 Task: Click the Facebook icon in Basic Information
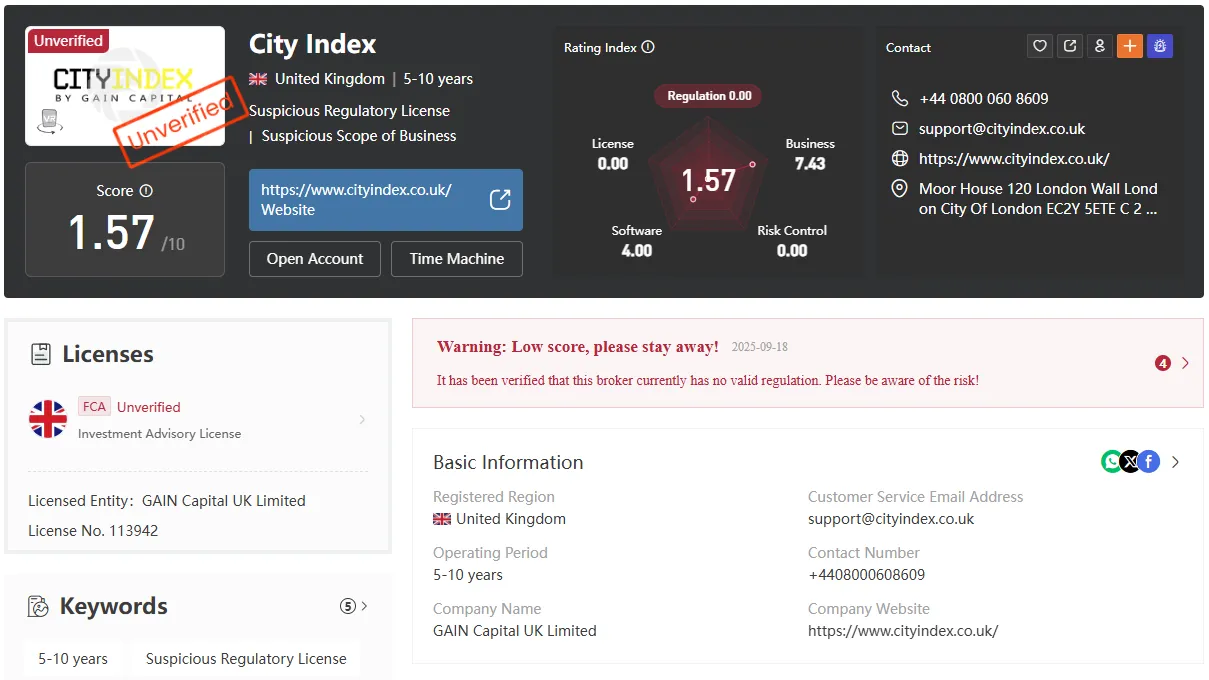point(1148,462)
